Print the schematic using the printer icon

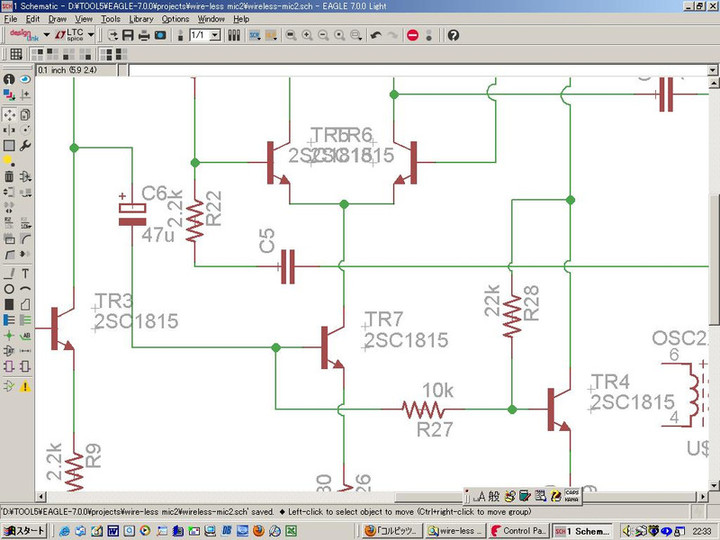pyautogui.click(x=145, y=35)
